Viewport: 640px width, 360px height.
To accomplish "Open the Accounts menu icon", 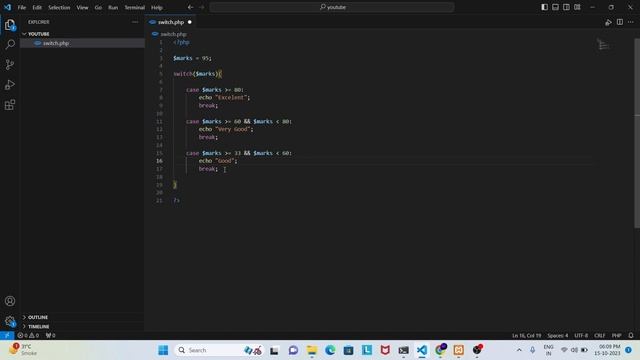I will click(10, 301).
